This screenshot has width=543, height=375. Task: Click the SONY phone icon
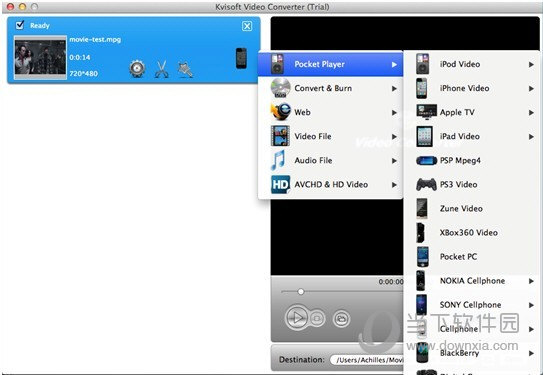pos(422,305)
